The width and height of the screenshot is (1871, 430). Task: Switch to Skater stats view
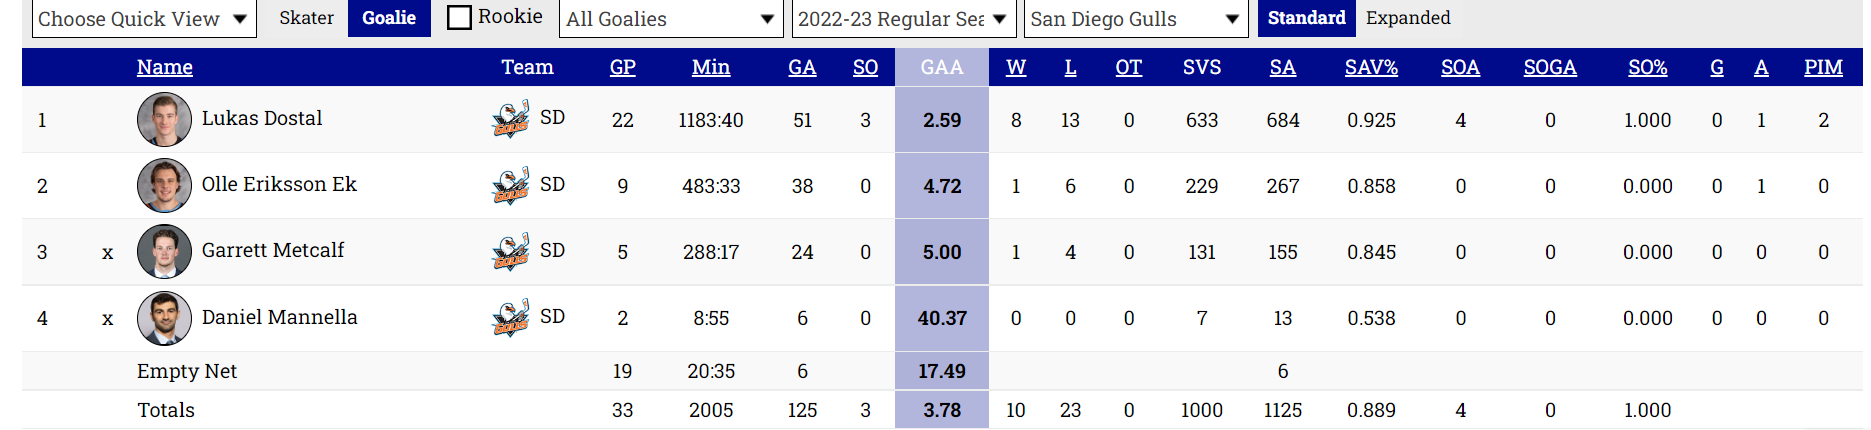(x=306, y=18)
